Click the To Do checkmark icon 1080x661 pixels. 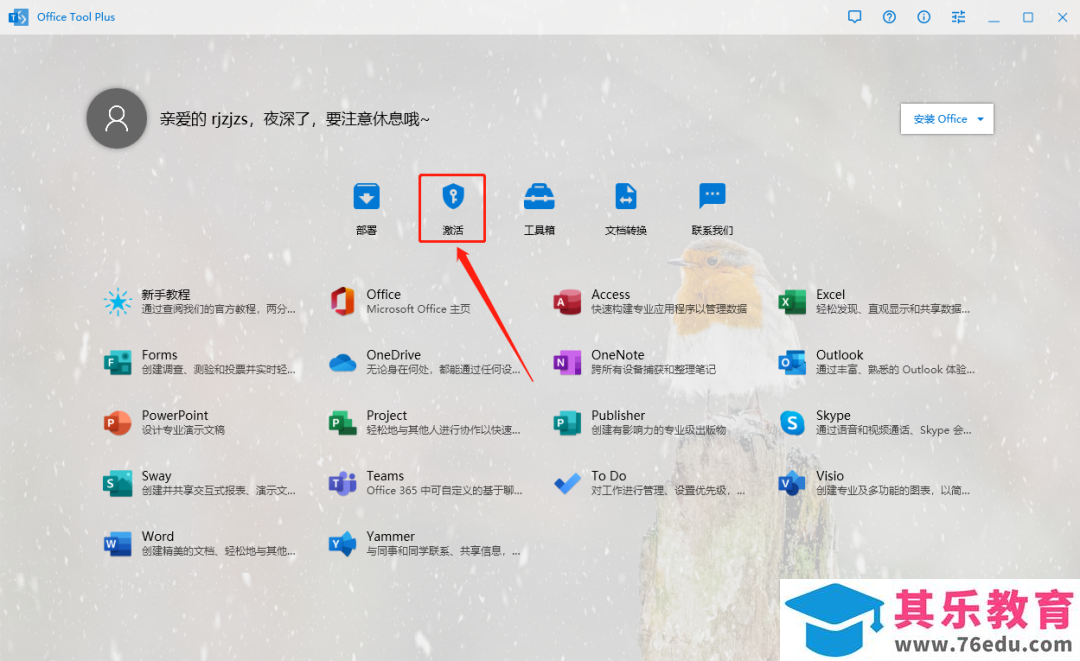click(567, 483)
